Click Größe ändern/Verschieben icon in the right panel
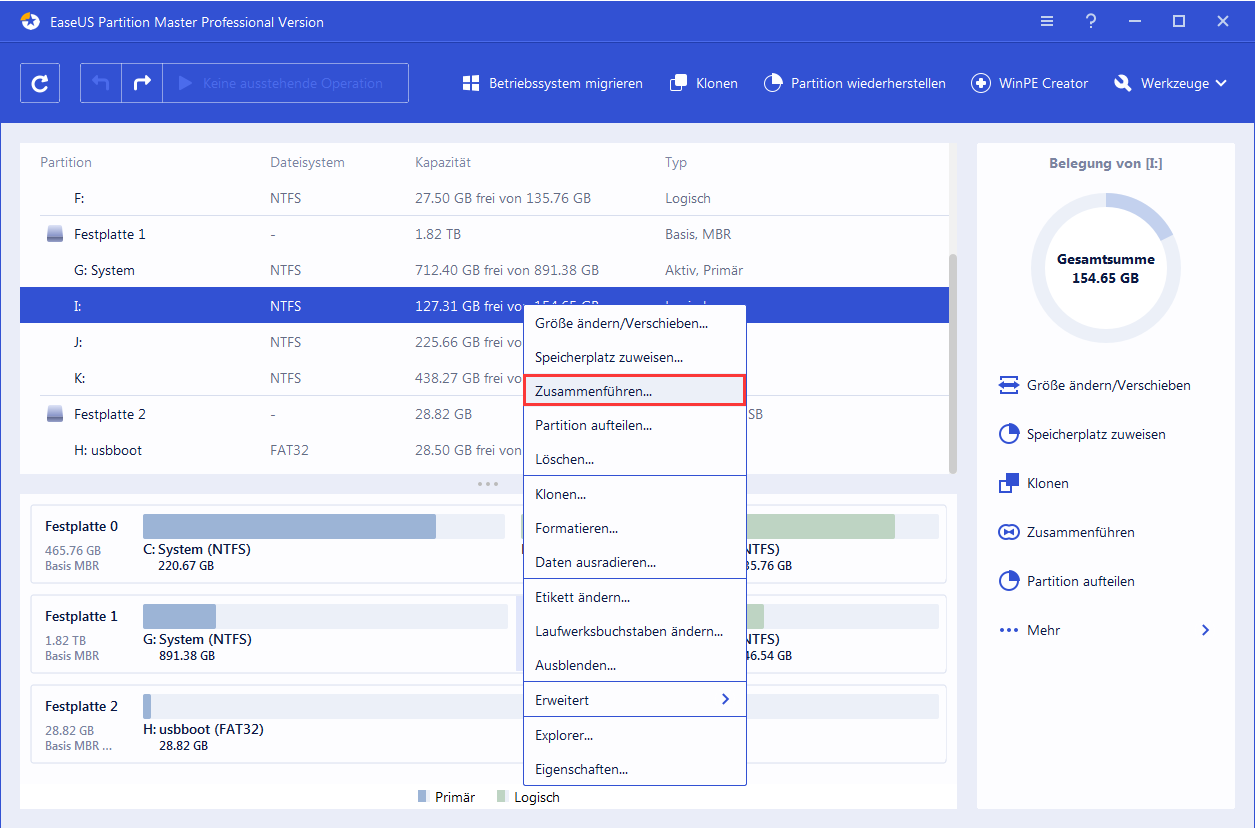Image resolution: width=1255 pixels, height=828 pixels. [1008, 385]
